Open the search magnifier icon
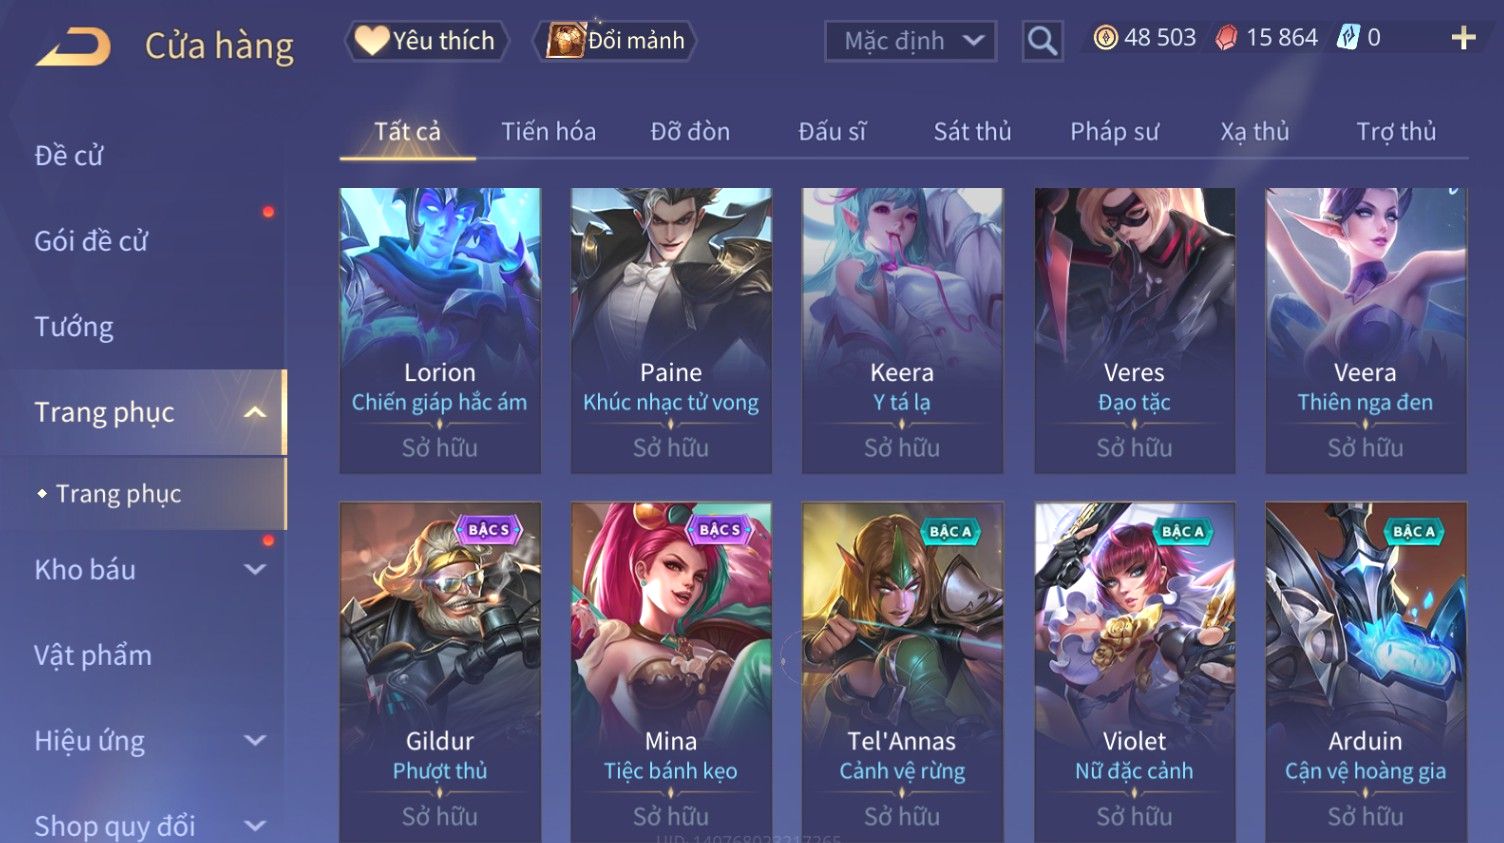 click(x=1042, y=41)
